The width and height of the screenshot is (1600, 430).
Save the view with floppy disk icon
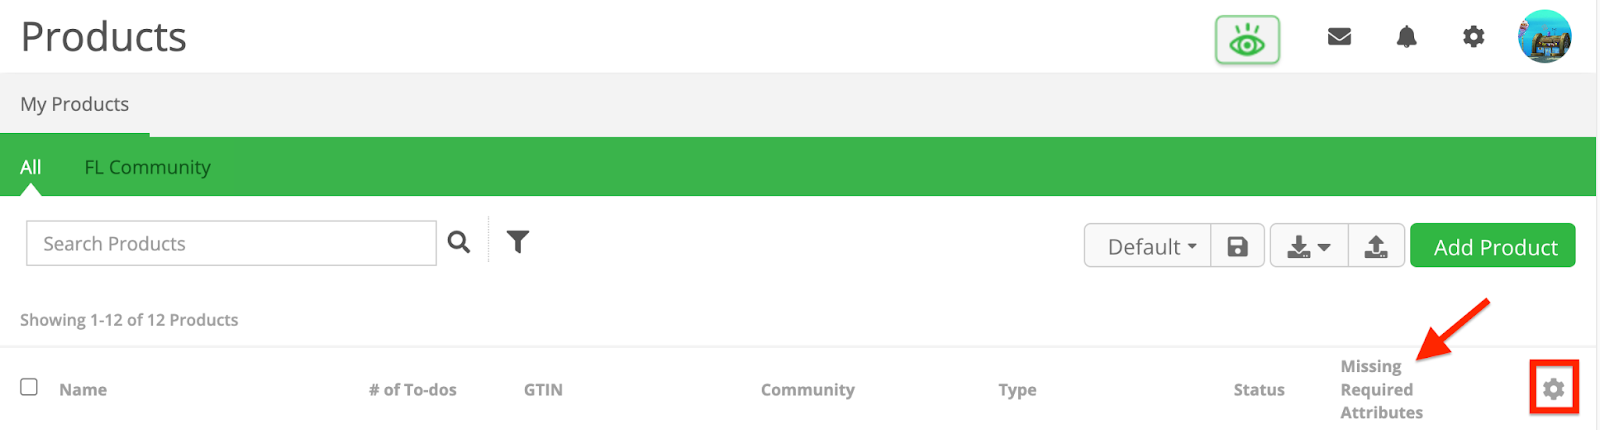[1237, 246]
